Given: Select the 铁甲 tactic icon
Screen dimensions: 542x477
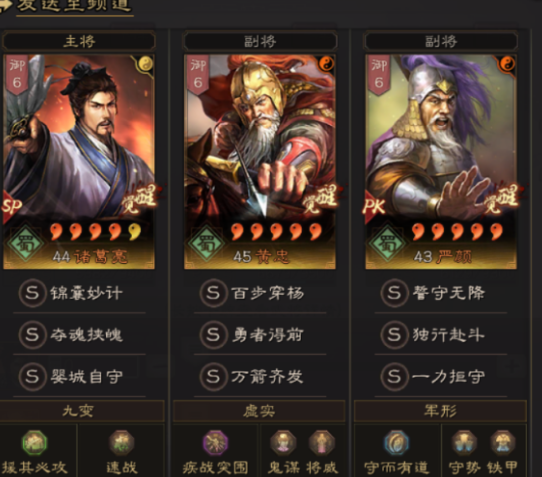Looking at the screenshot, I should click(x=503, y=443).
